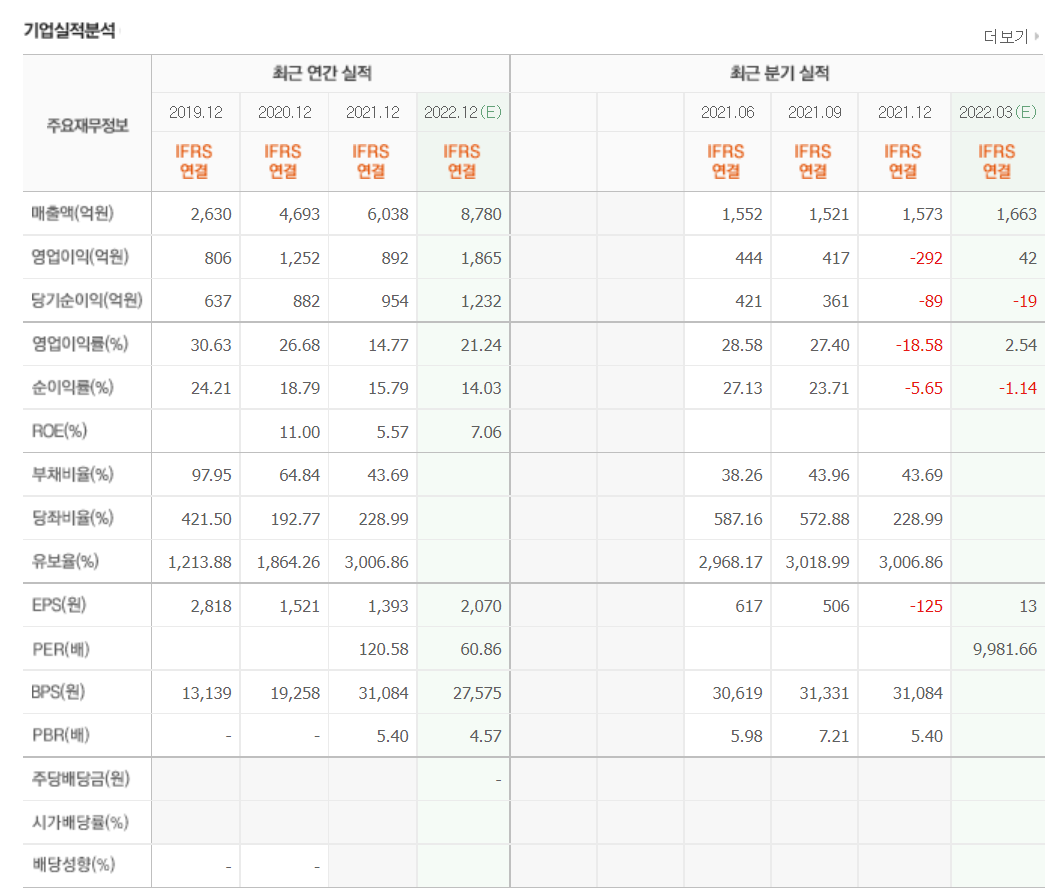1054x889 pixels.
Task: Click the 2022.03(E) column header
Action: coord(998,112)
